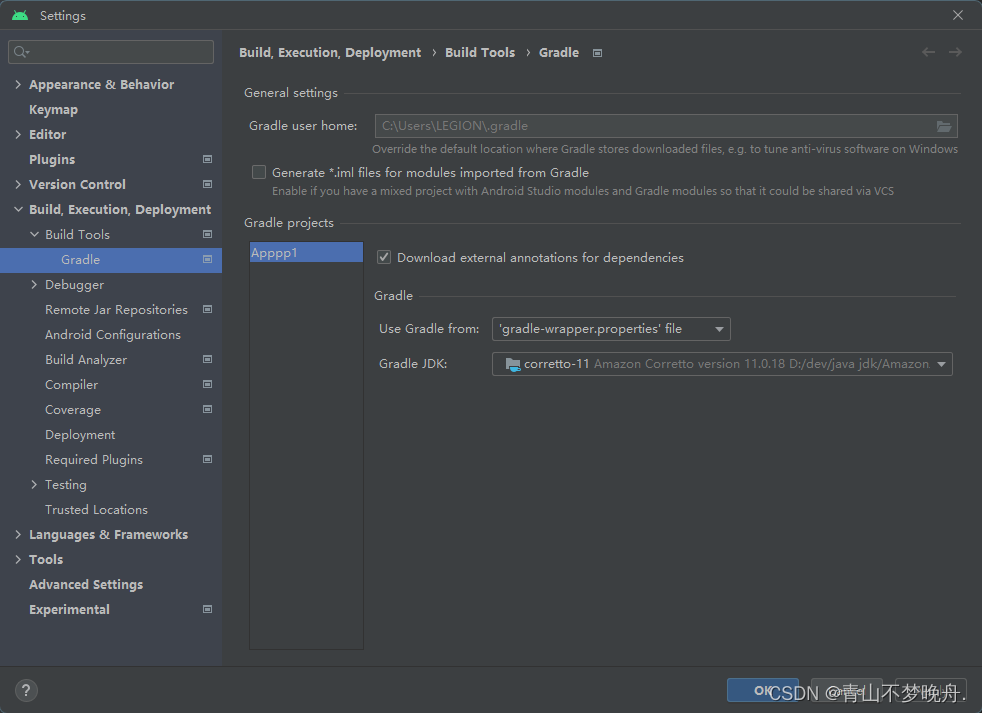Click the project-level icon next to Plugins

pos(207,159)
